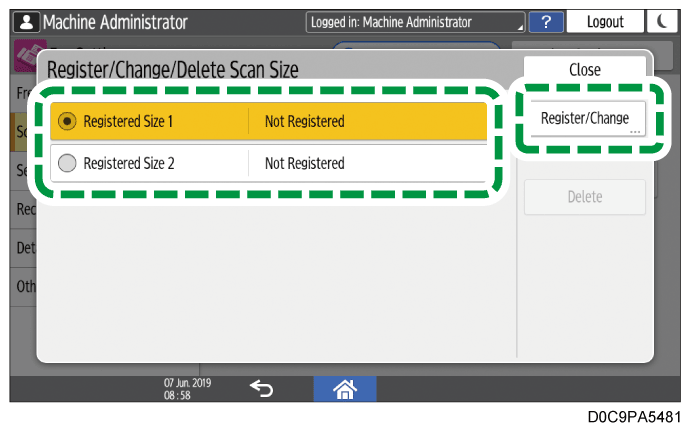This screenshot has height=427, width=691.
Task: Close the Scan Size dialog
Action: [585, 70]
